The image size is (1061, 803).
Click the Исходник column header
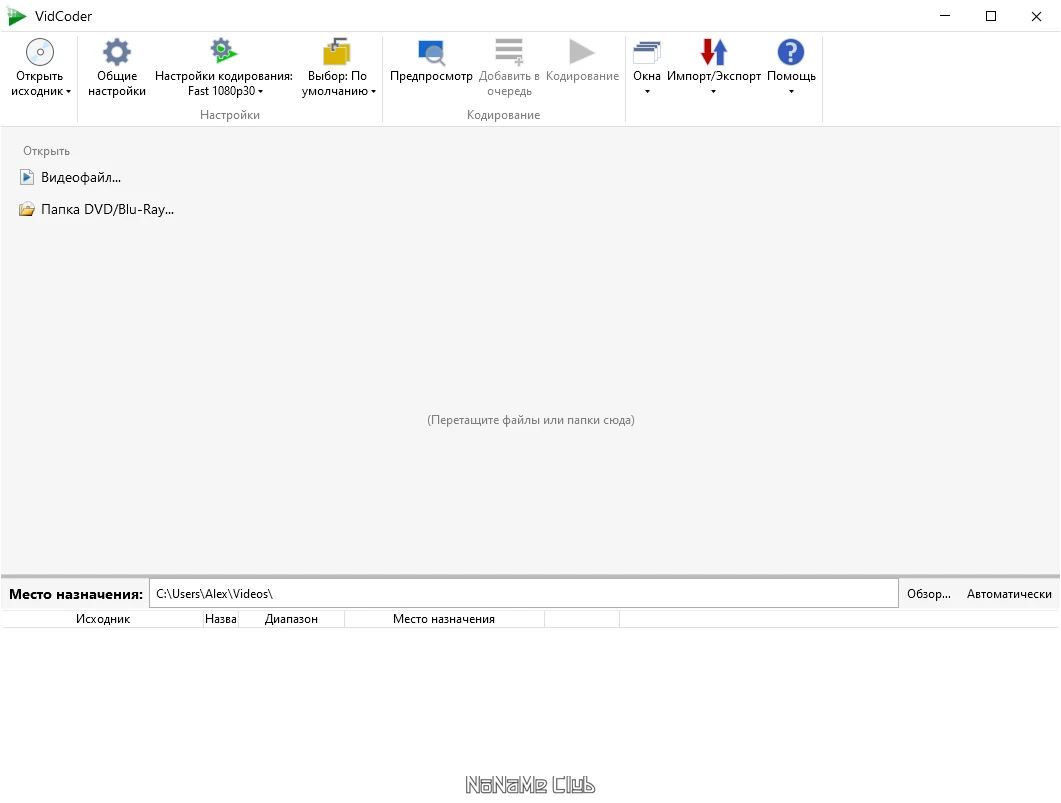[x=103, y=618]
